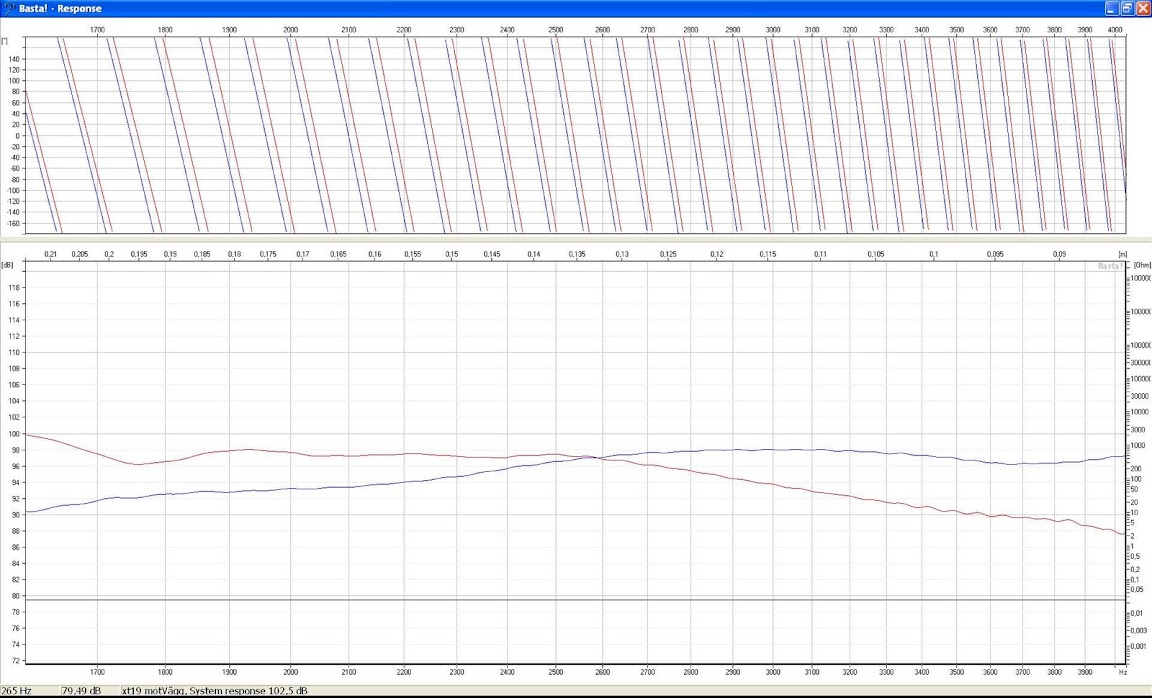Click the 100 dB label on magnitude axis
Screen dimensions: 1152x698
14,434
